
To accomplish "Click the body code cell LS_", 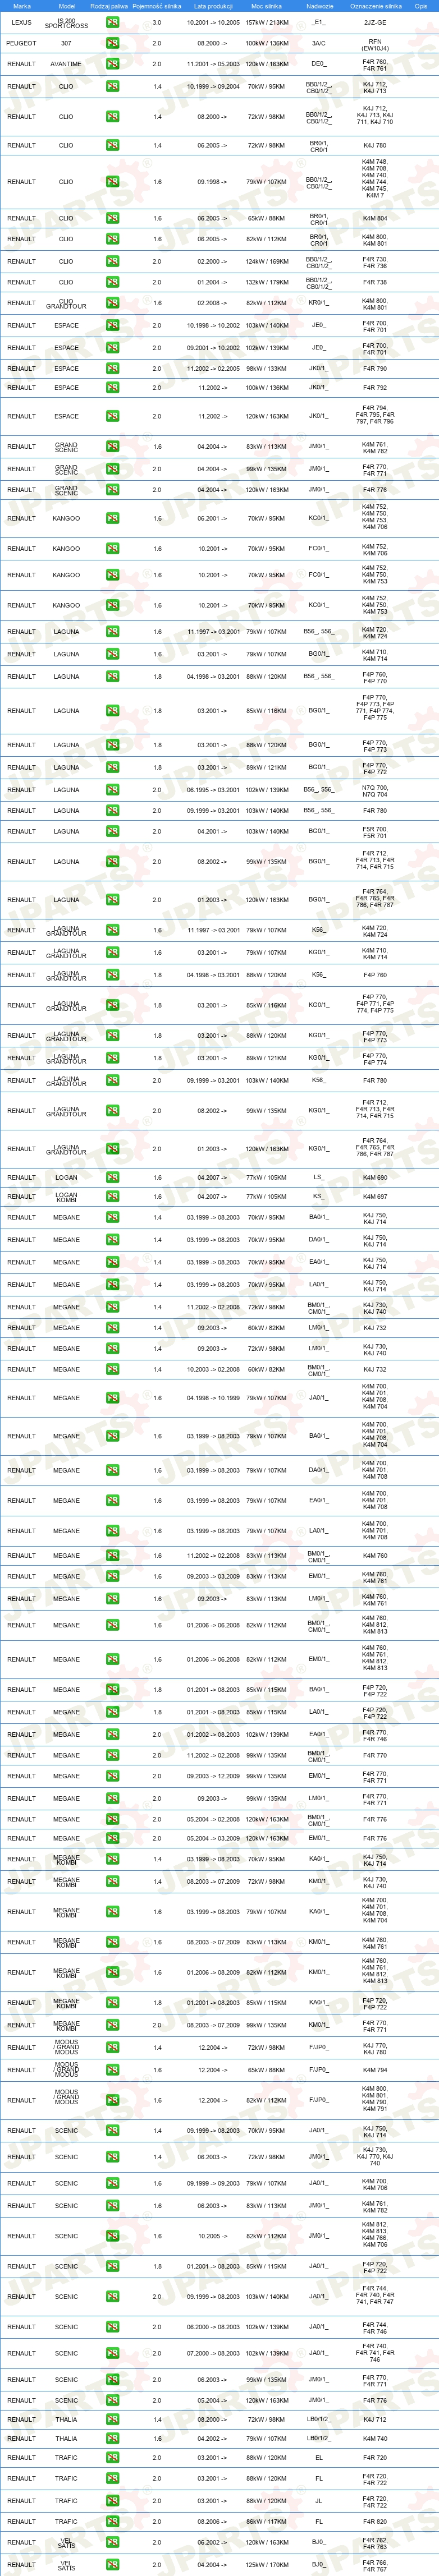I will 319,1177.
